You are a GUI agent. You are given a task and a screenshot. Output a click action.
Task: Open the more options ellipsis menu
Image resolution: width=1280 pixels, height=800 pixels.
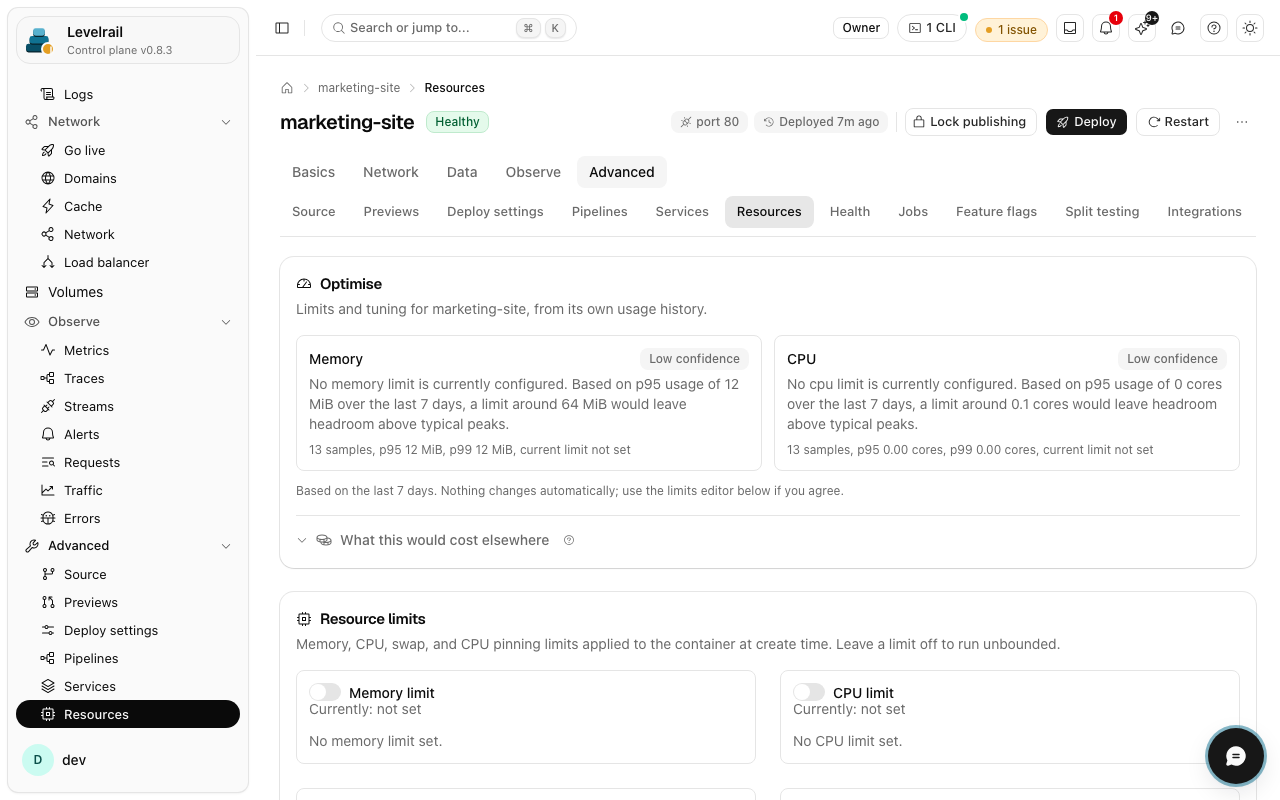[1242, 122]
